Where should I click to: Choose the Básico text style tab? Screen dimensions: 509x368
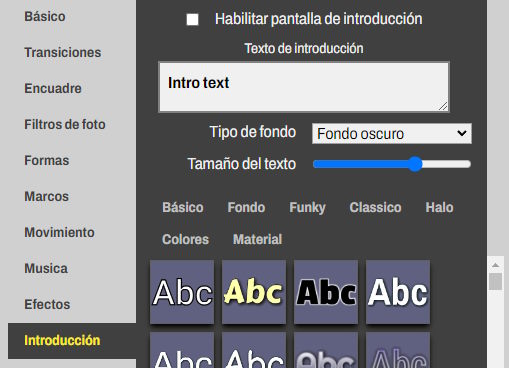click(183, 207)
